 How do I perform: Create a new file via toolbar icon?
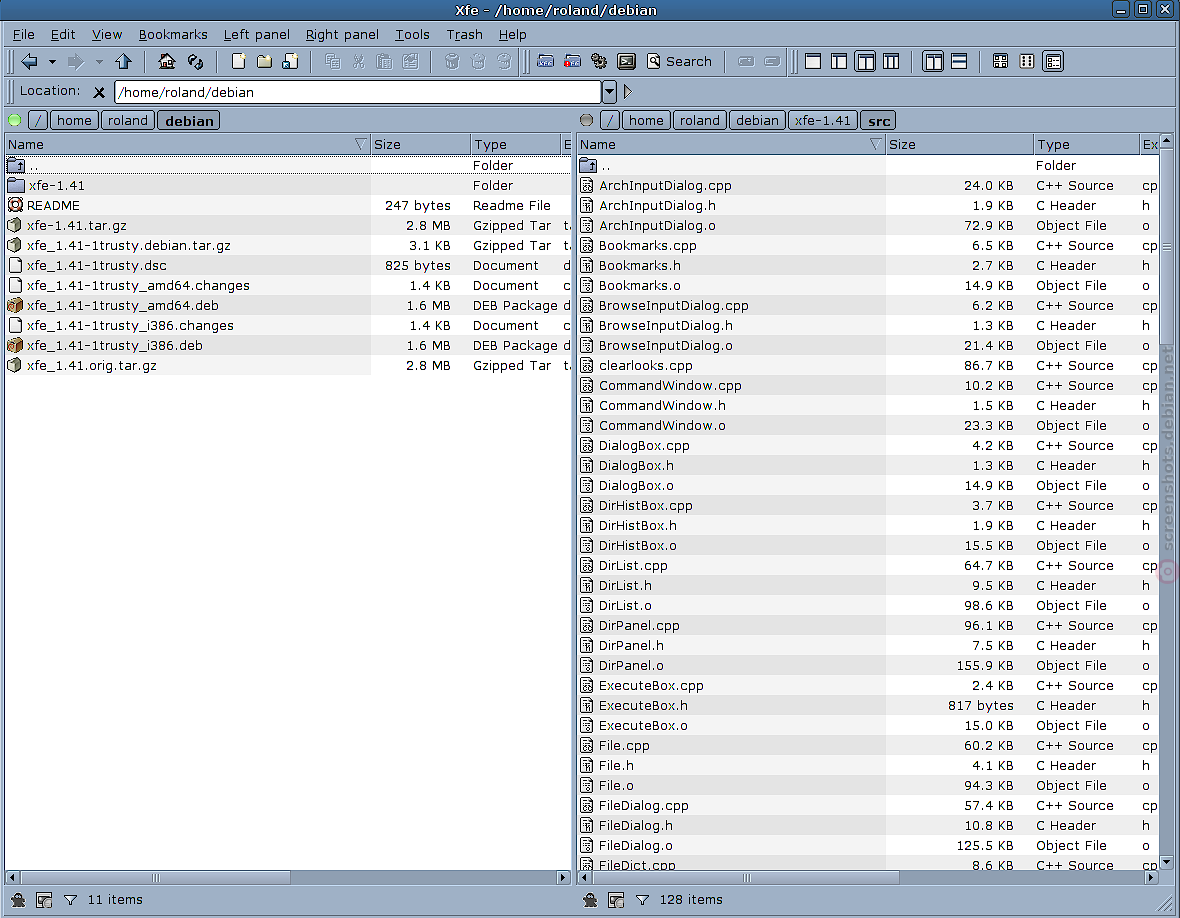click(239, 62)
